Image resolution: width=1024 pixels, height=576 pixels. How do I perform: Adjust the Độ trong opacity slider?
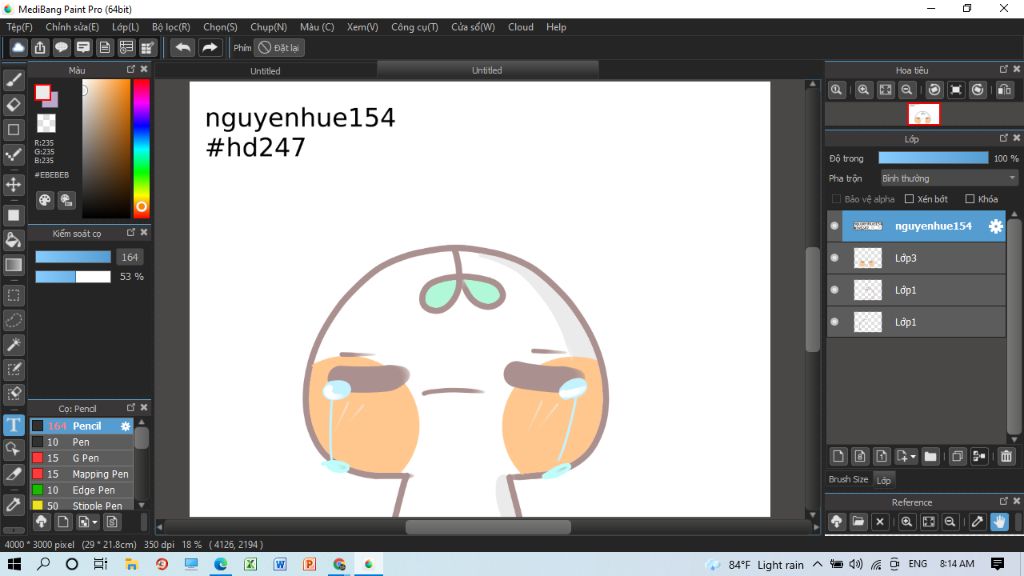(x=933, y=158)
